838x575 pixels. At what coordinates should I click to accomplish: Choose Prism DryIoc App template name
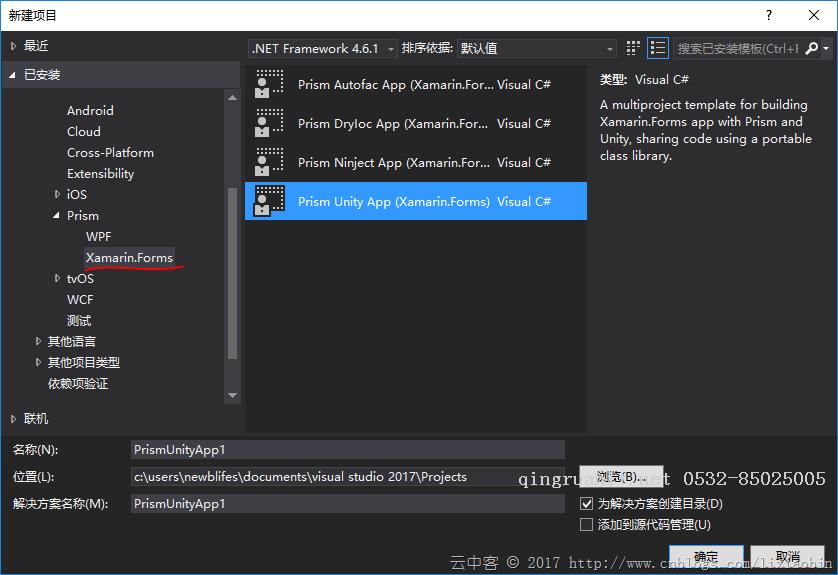pos(393,123)
